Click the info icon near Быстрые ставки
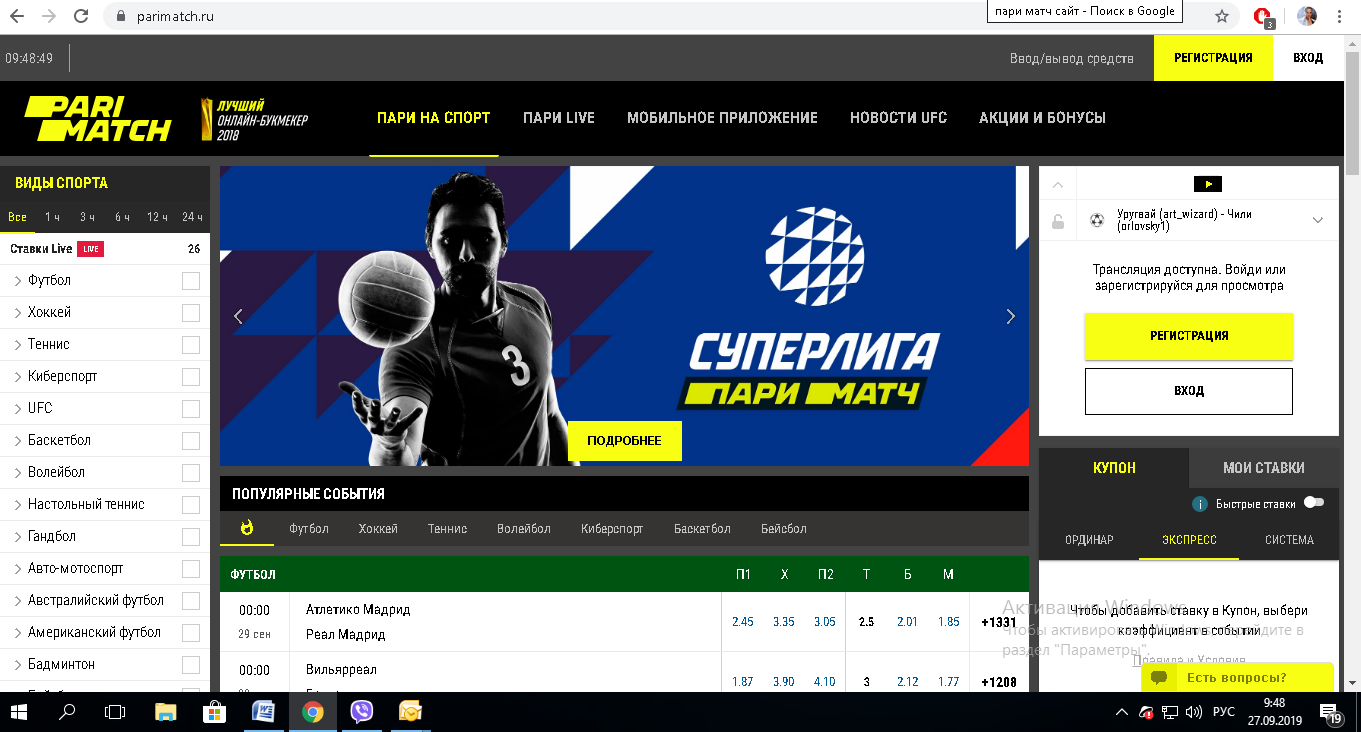 coord(1200,504)
